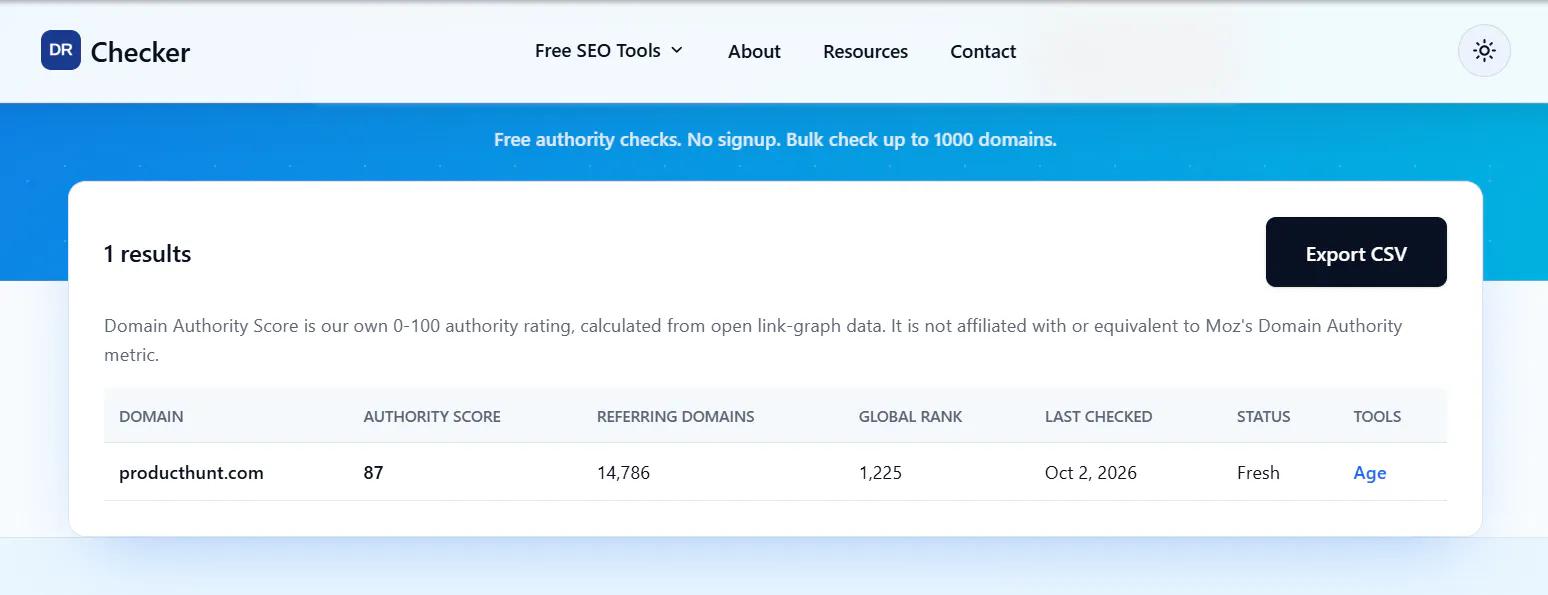Click the referring domains value 14,786
Viewport: 1548px width, 595px height.
[x=623, y=473]
